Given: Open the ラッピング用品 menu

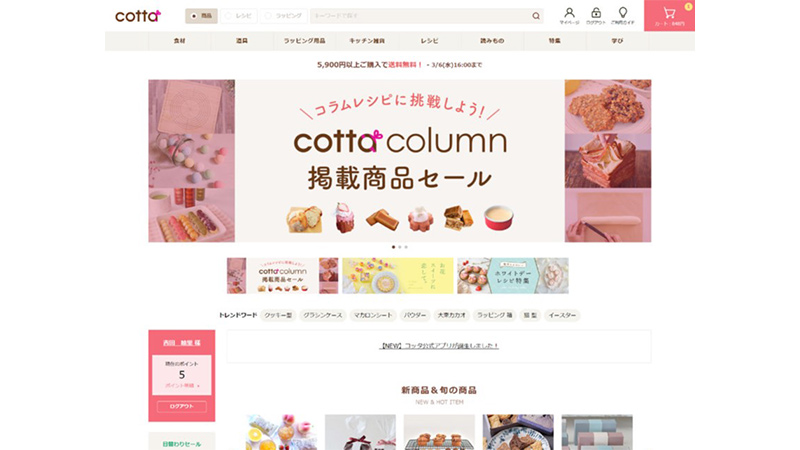Looking at the screenshot, I should tap(305, 41).
